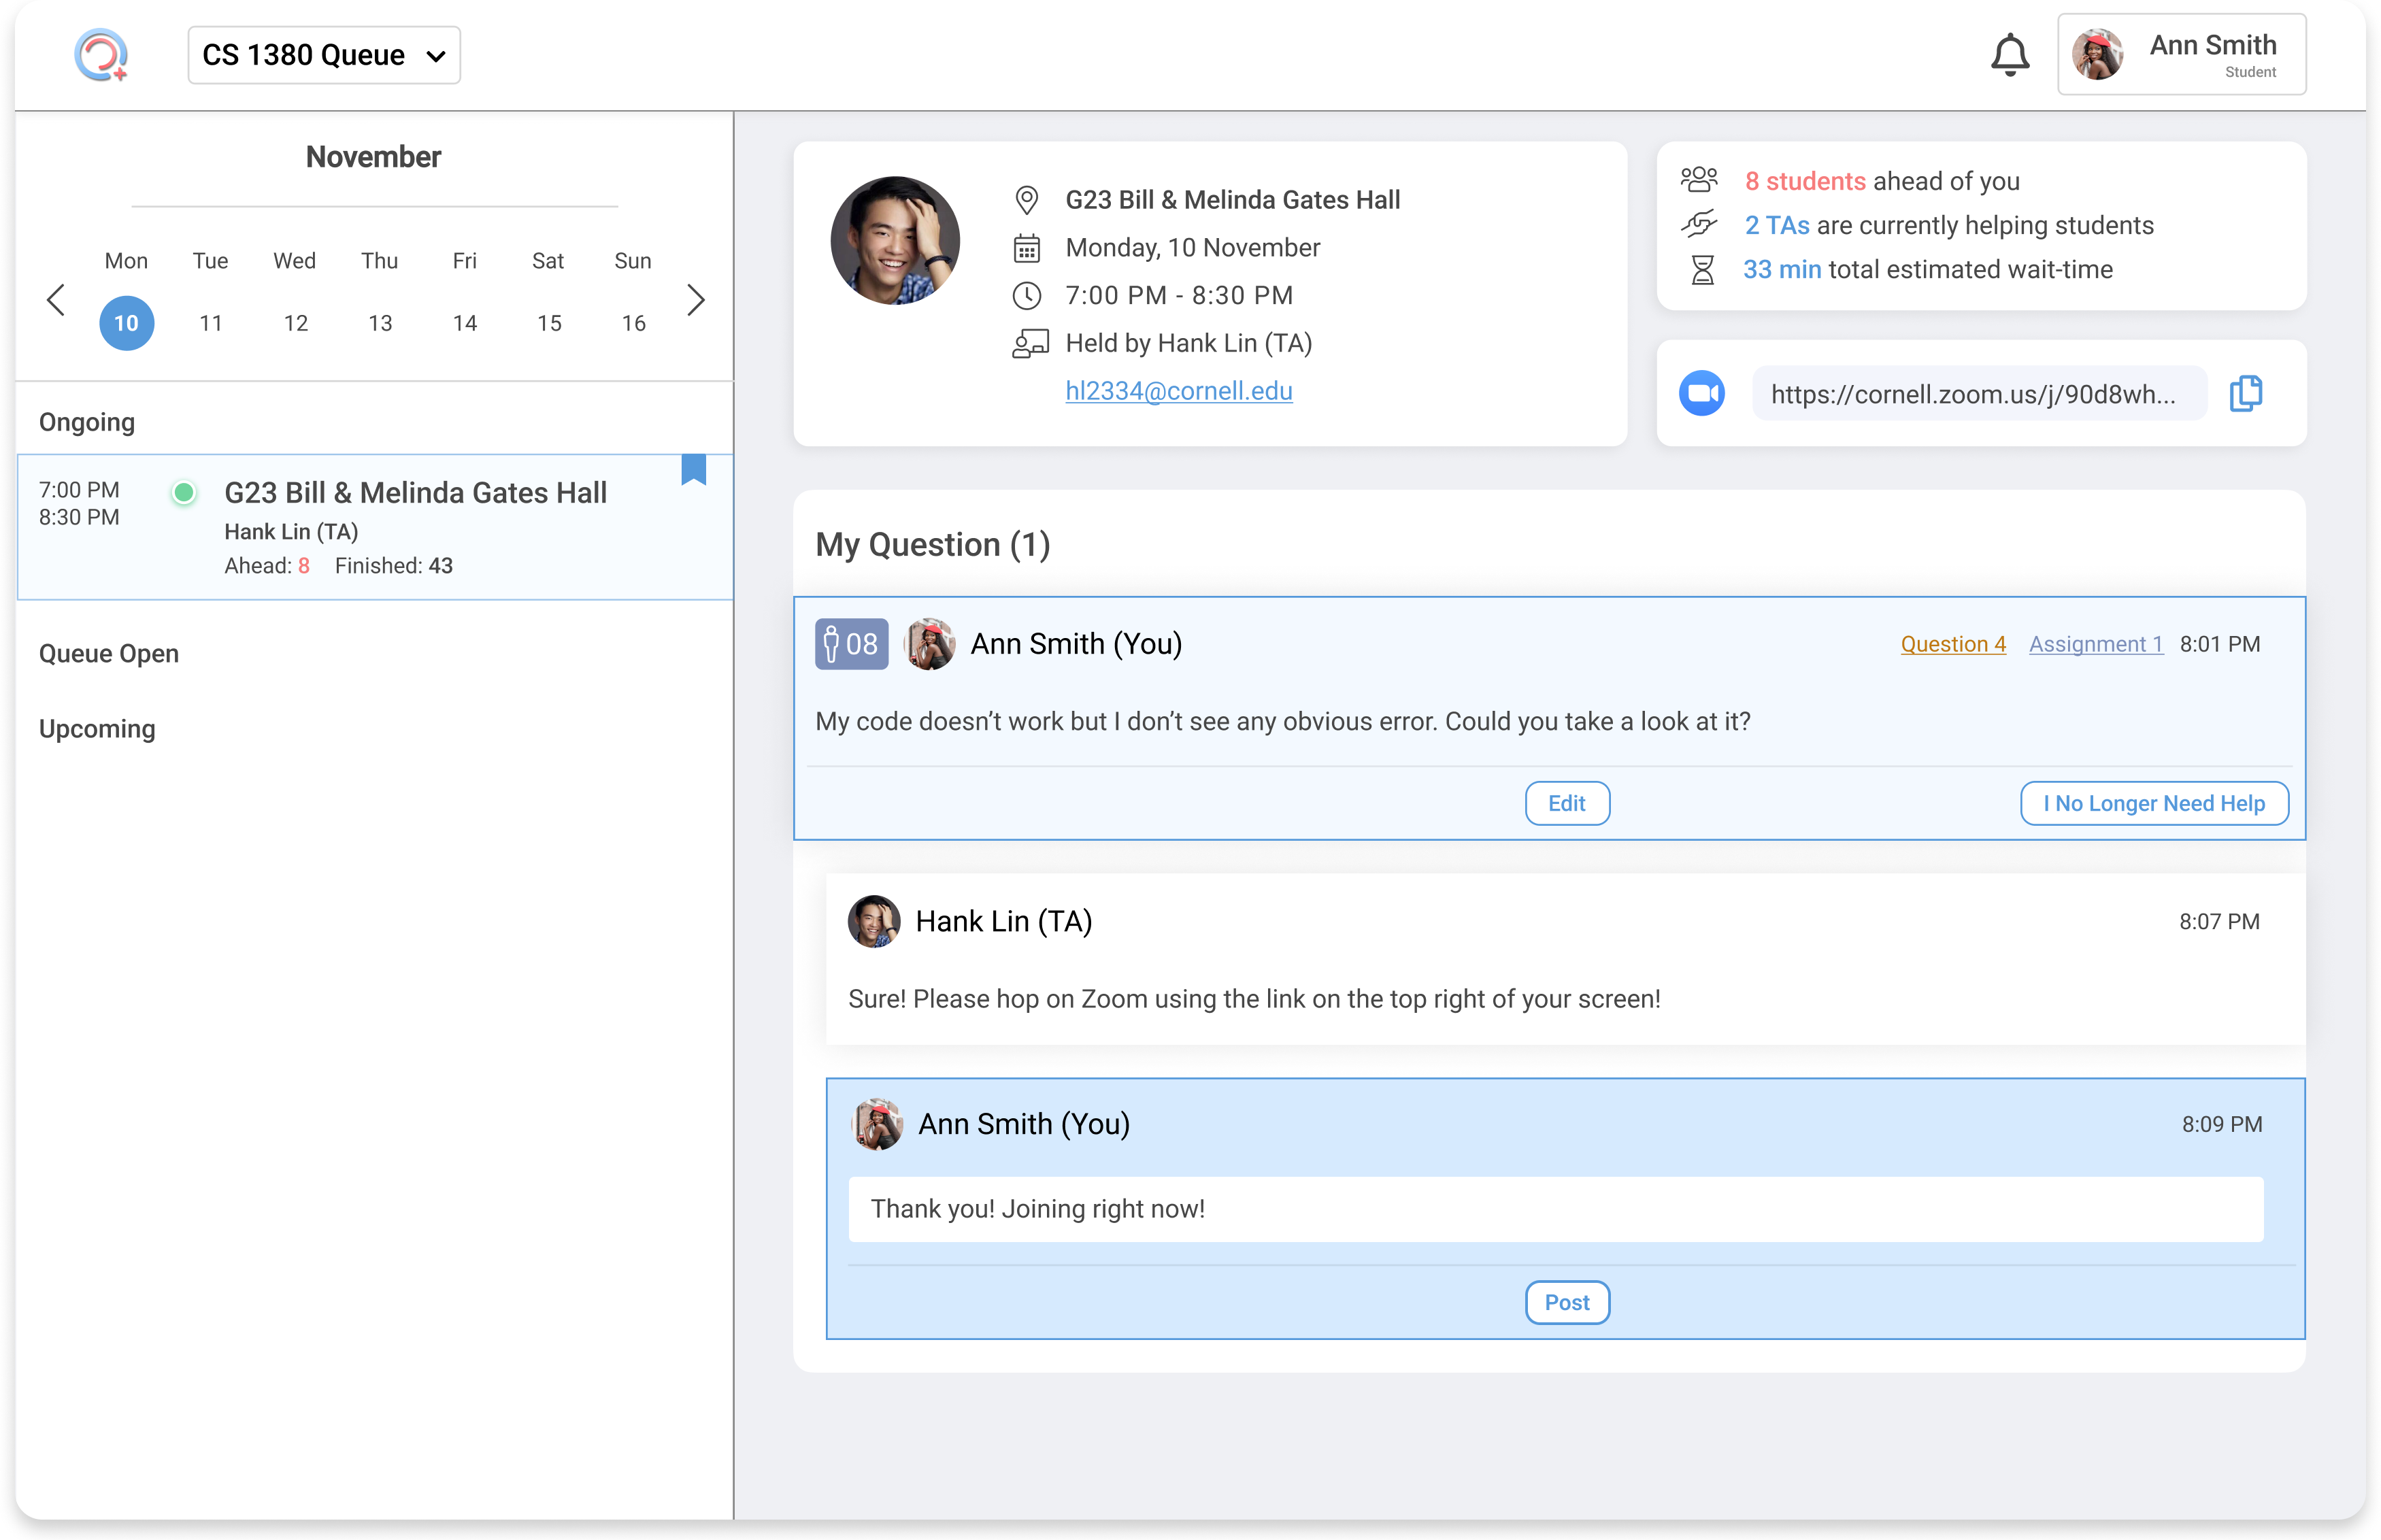Focus the reply text field
This screenshot has width=2381, height=1540.
pyautogui.click(x=1555, y=1209)
